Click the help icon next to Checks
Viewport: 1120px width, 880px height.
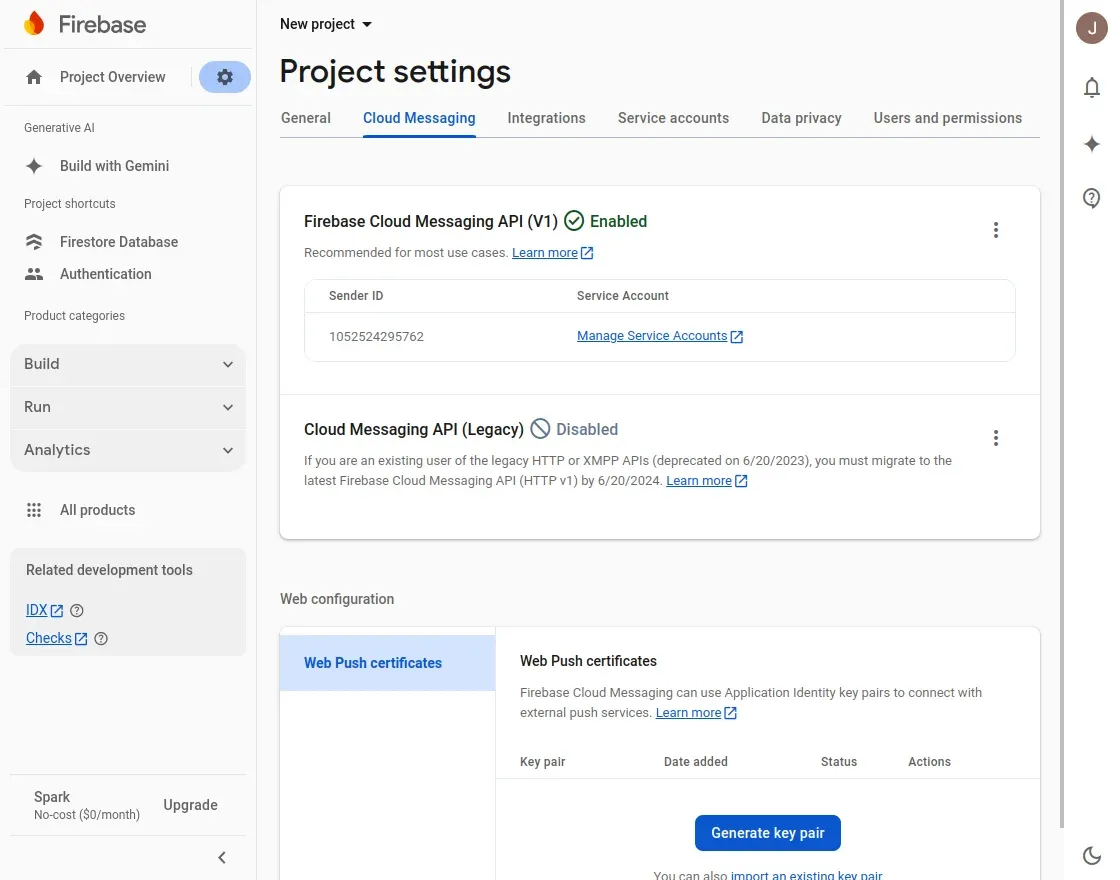tap(101, 639)
